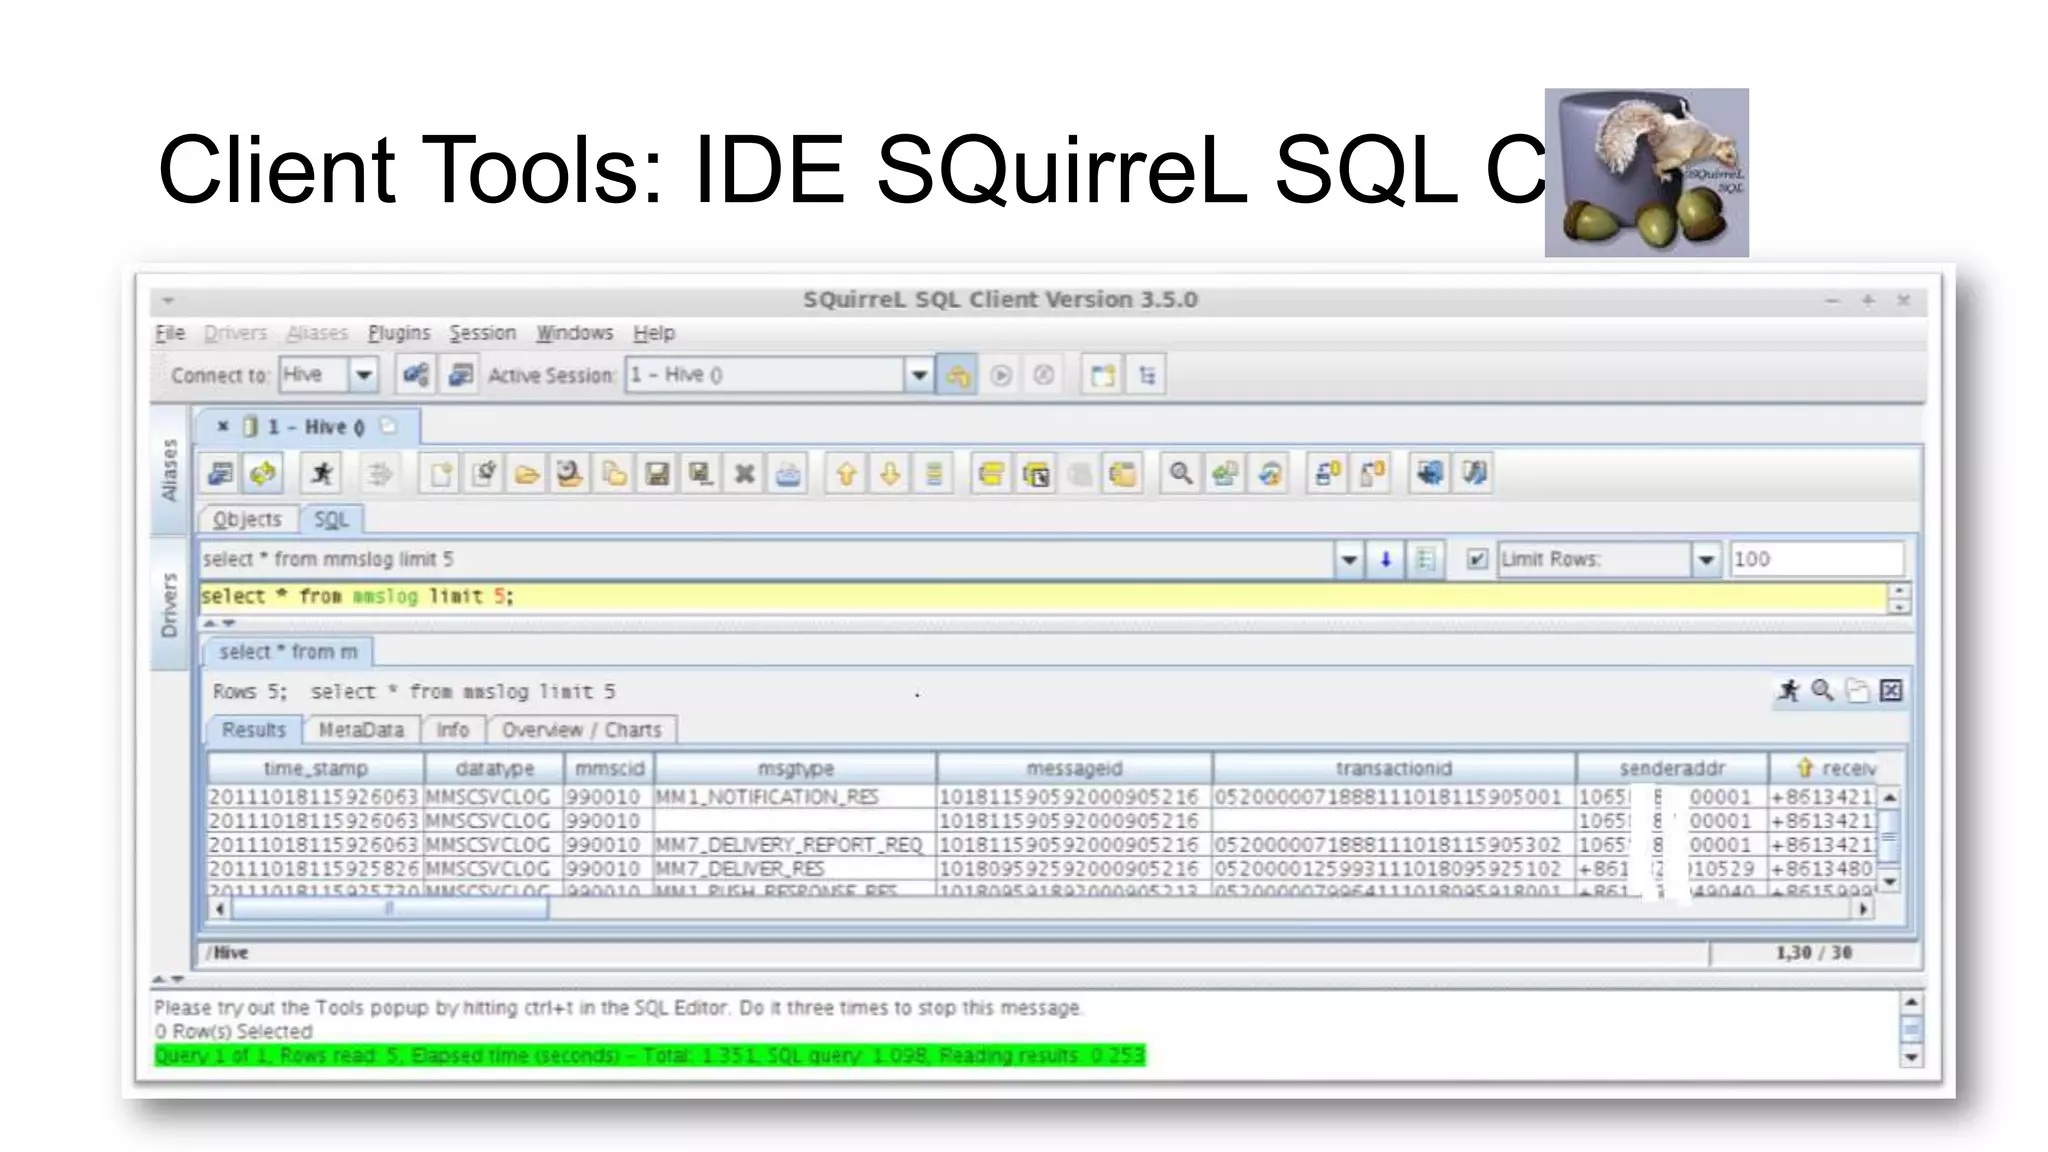
Task: Toggle the Drivers side panel tab
Action: (x=169, y=604)
